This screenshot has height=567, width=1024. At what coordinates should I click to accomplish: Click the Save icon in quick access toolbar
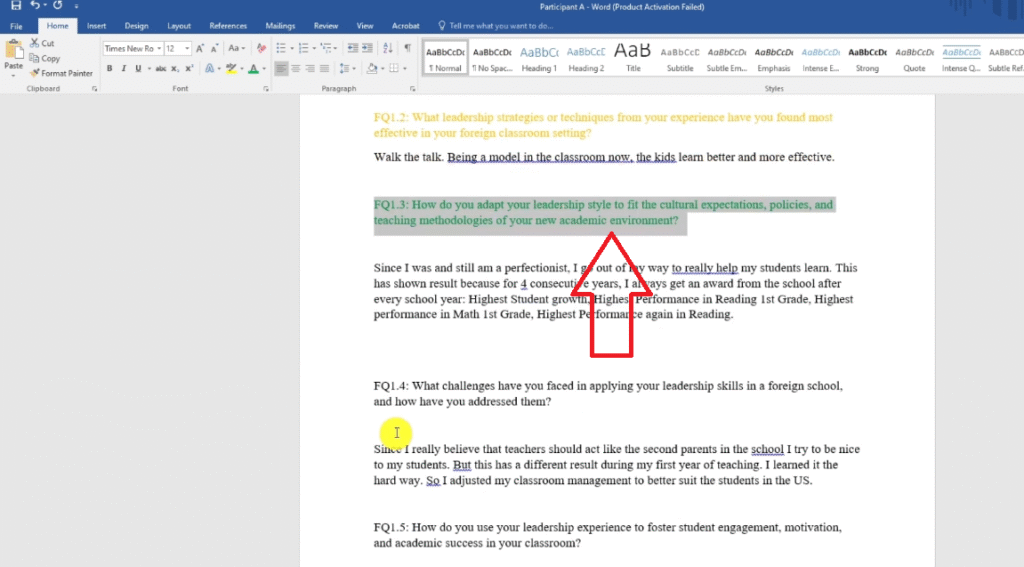click(x=15, y=6)
